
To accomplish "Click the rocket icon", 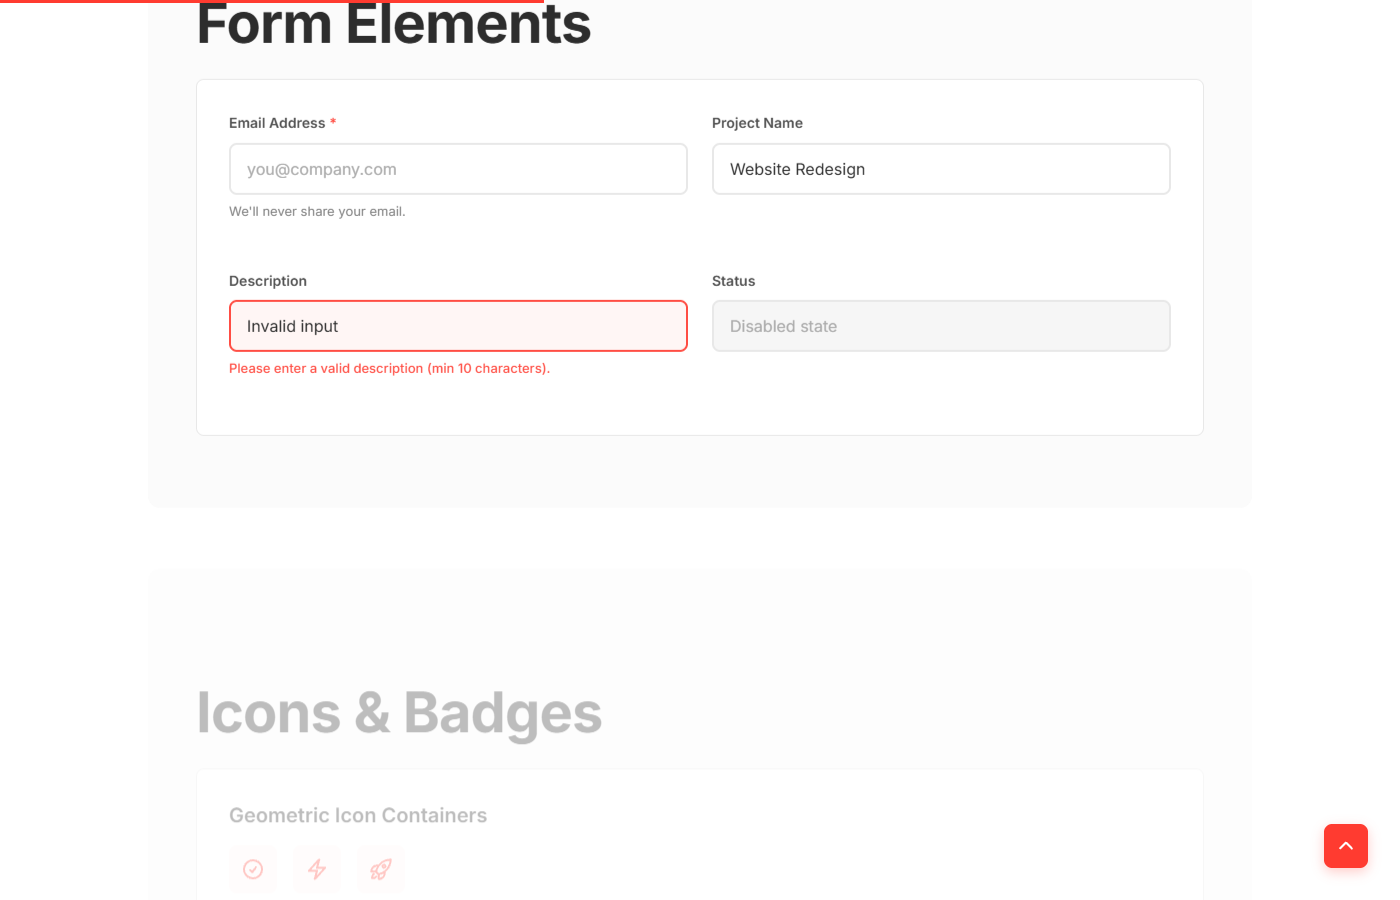I will pos(381,869).
